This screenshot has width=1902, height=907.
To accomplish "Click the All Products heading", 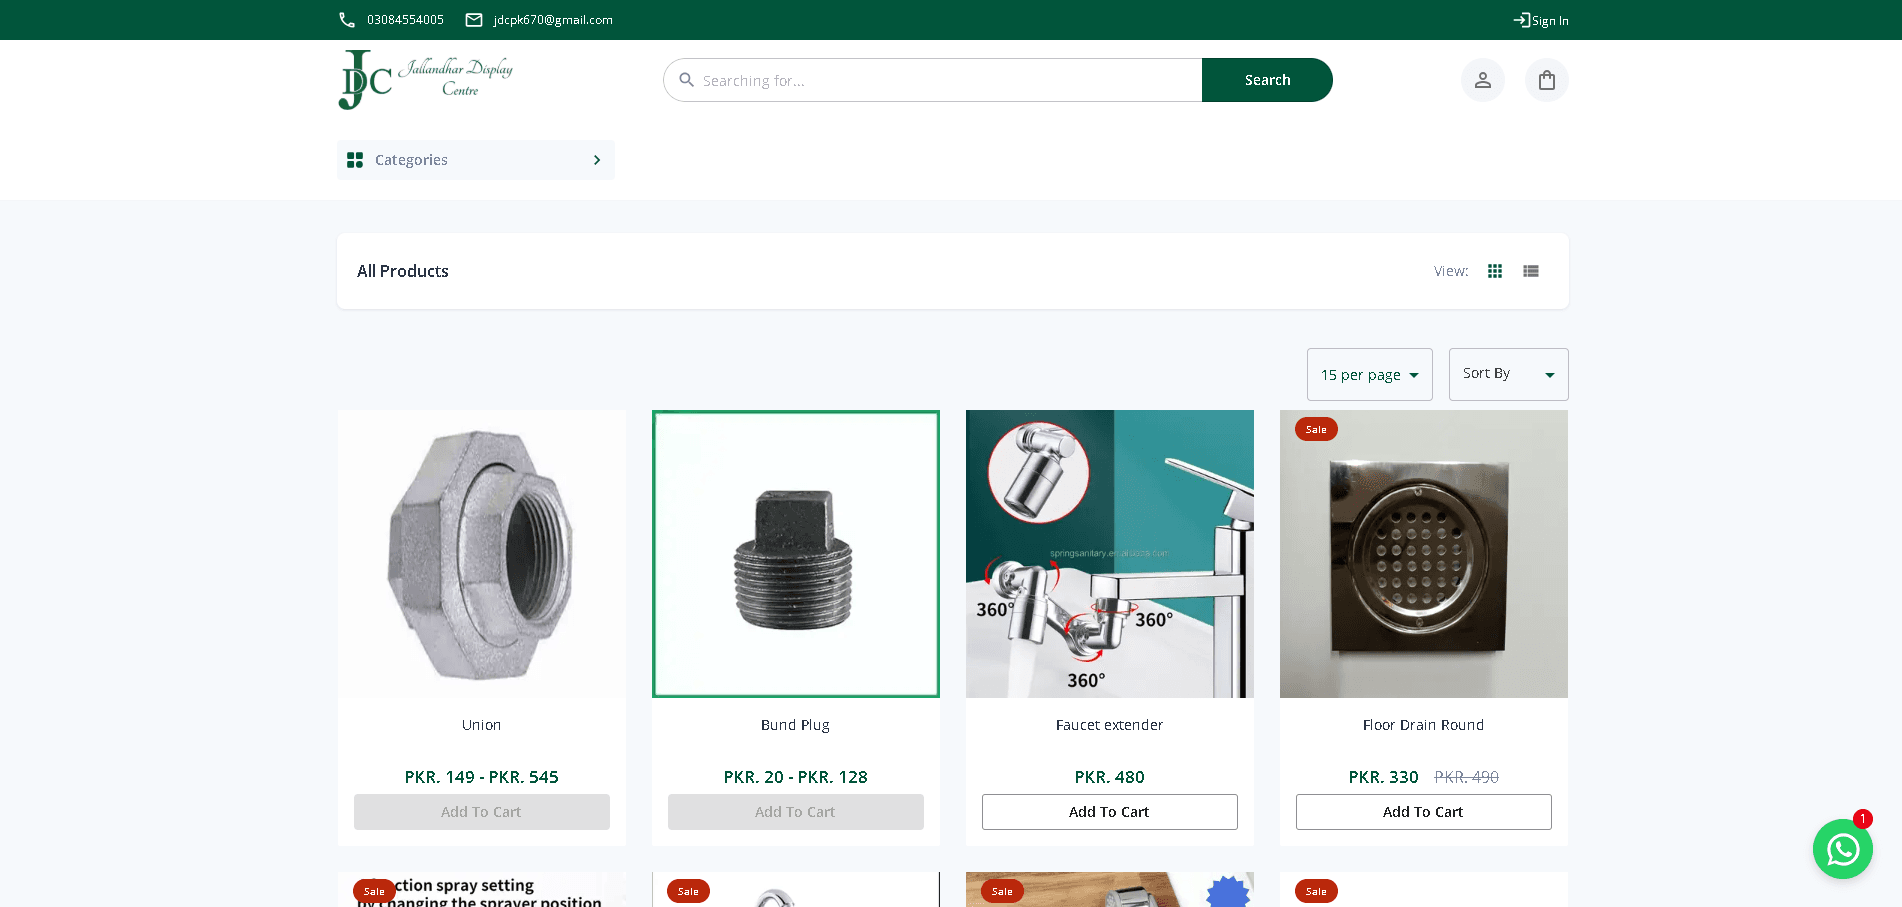I will (x=403, y=271).
